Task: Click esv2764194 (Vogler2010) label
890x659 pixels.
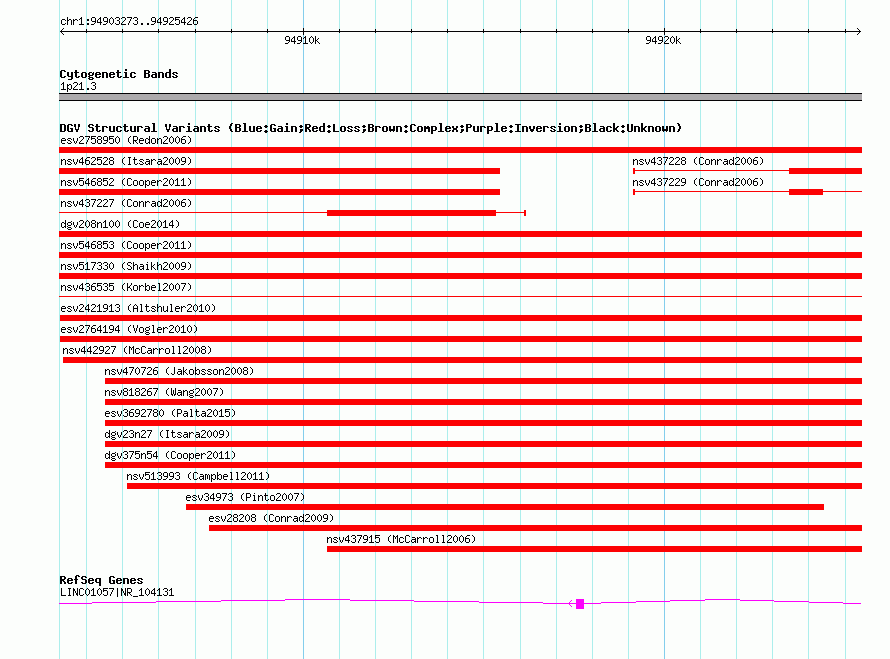Action: click(x=129, y=329)
